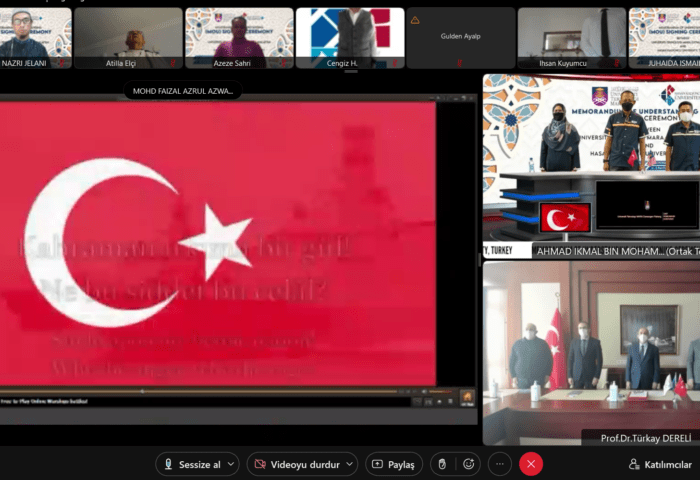
Task: Open the emoji reactions icon
Action: (468, 464)
